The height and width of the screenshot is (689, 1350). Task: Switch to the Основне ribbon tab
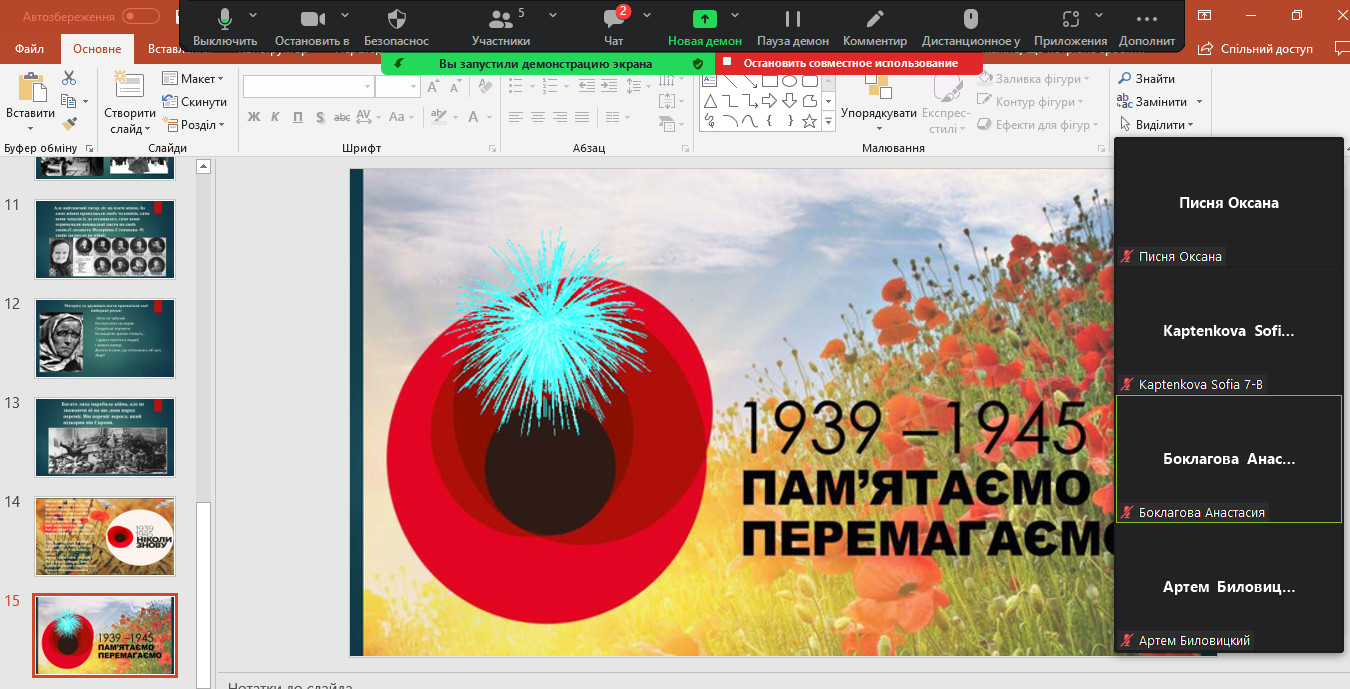click(97, 49)
